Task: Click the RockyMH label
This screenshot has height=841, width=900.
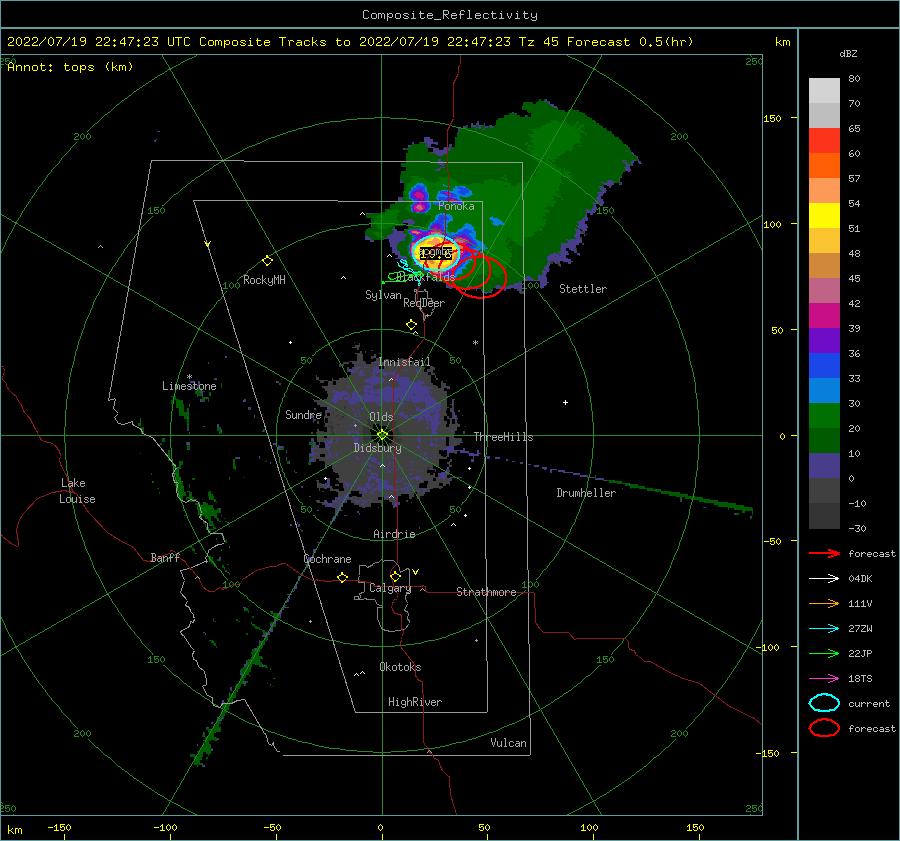Action: [x=264, y=280]
